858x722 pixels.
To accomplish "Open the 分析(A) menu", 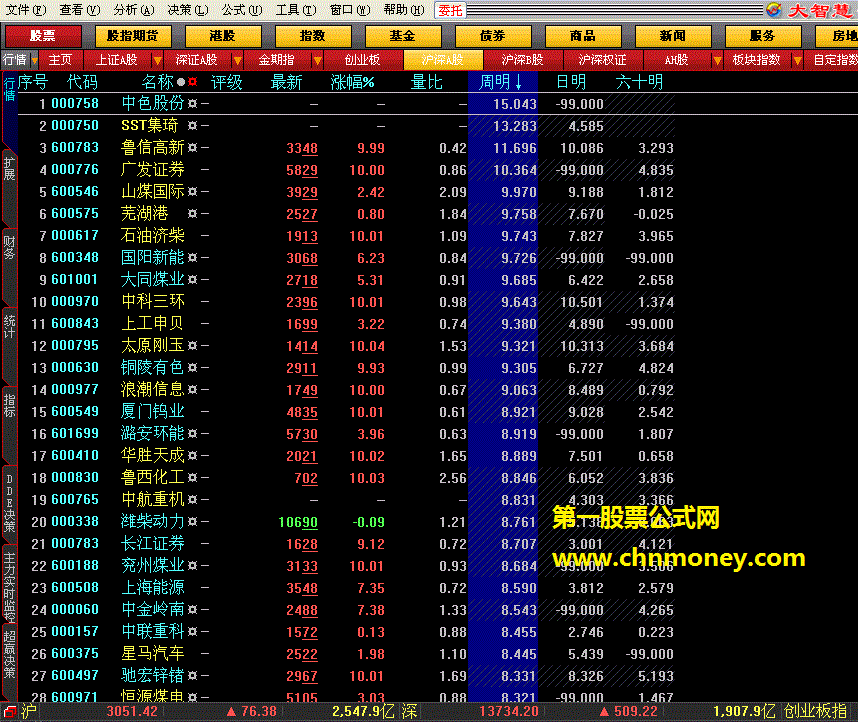I will [134, 10].
